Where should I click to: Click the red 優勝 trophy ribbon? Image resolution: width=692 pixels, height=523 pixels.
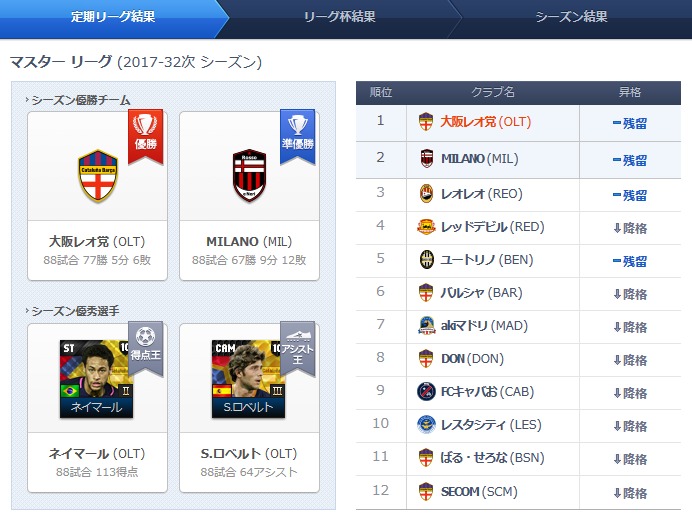click(x=146, y=137)
